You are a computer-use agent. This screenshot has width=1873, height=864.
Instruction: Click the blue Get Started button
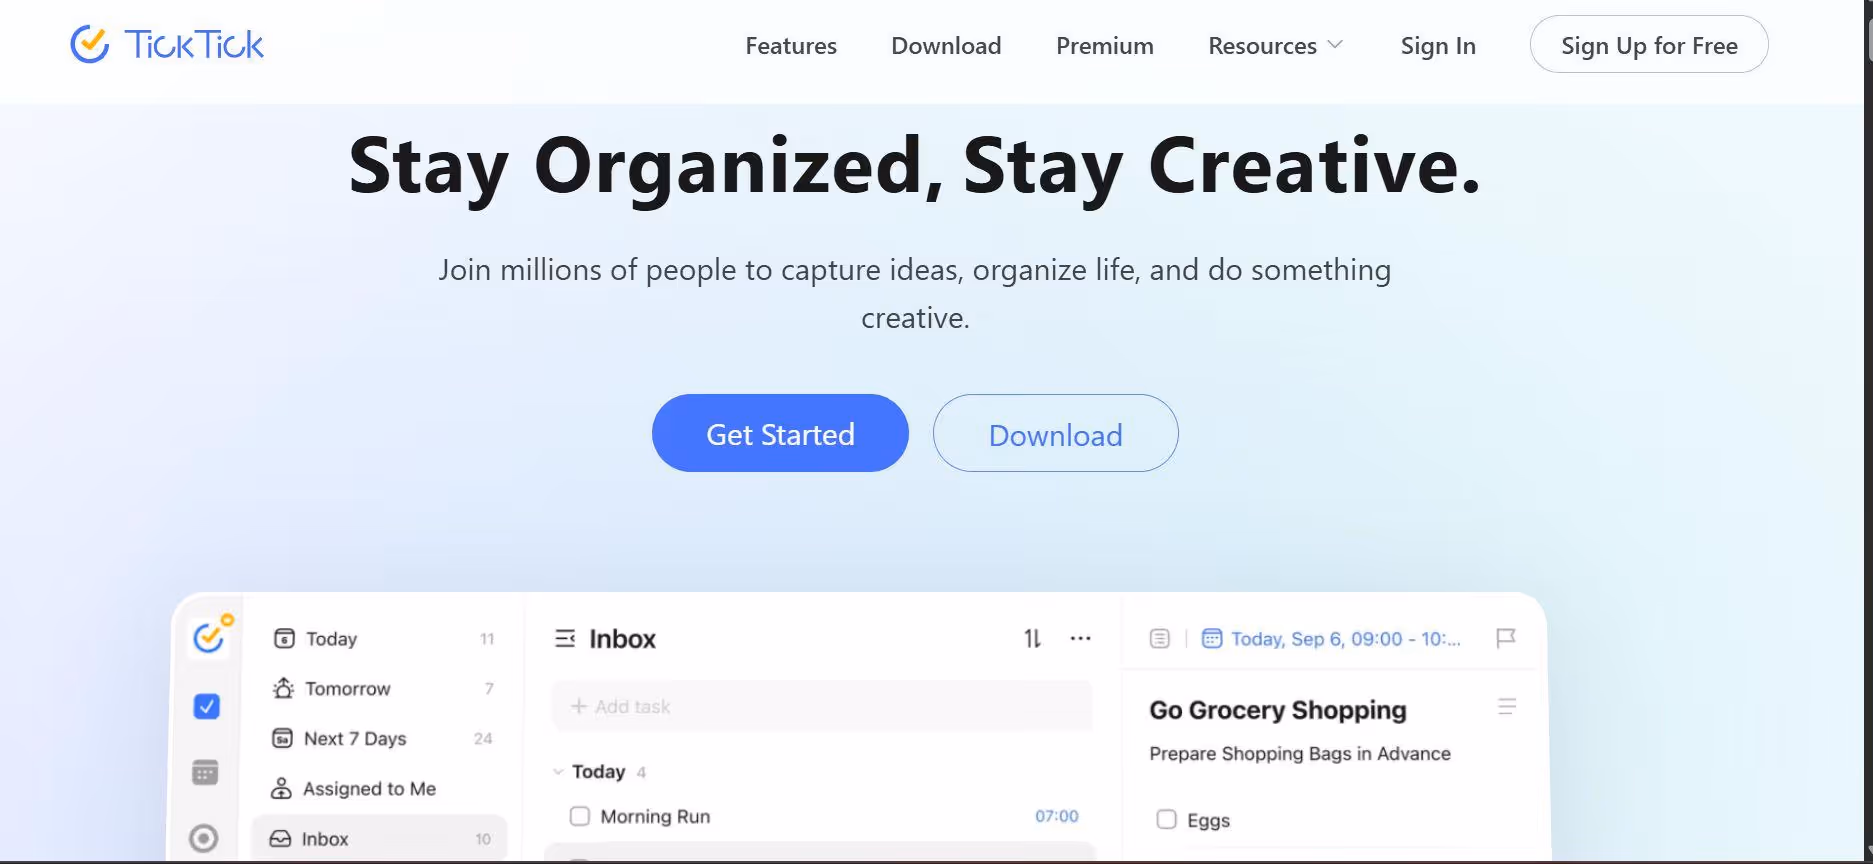(780, 433)
